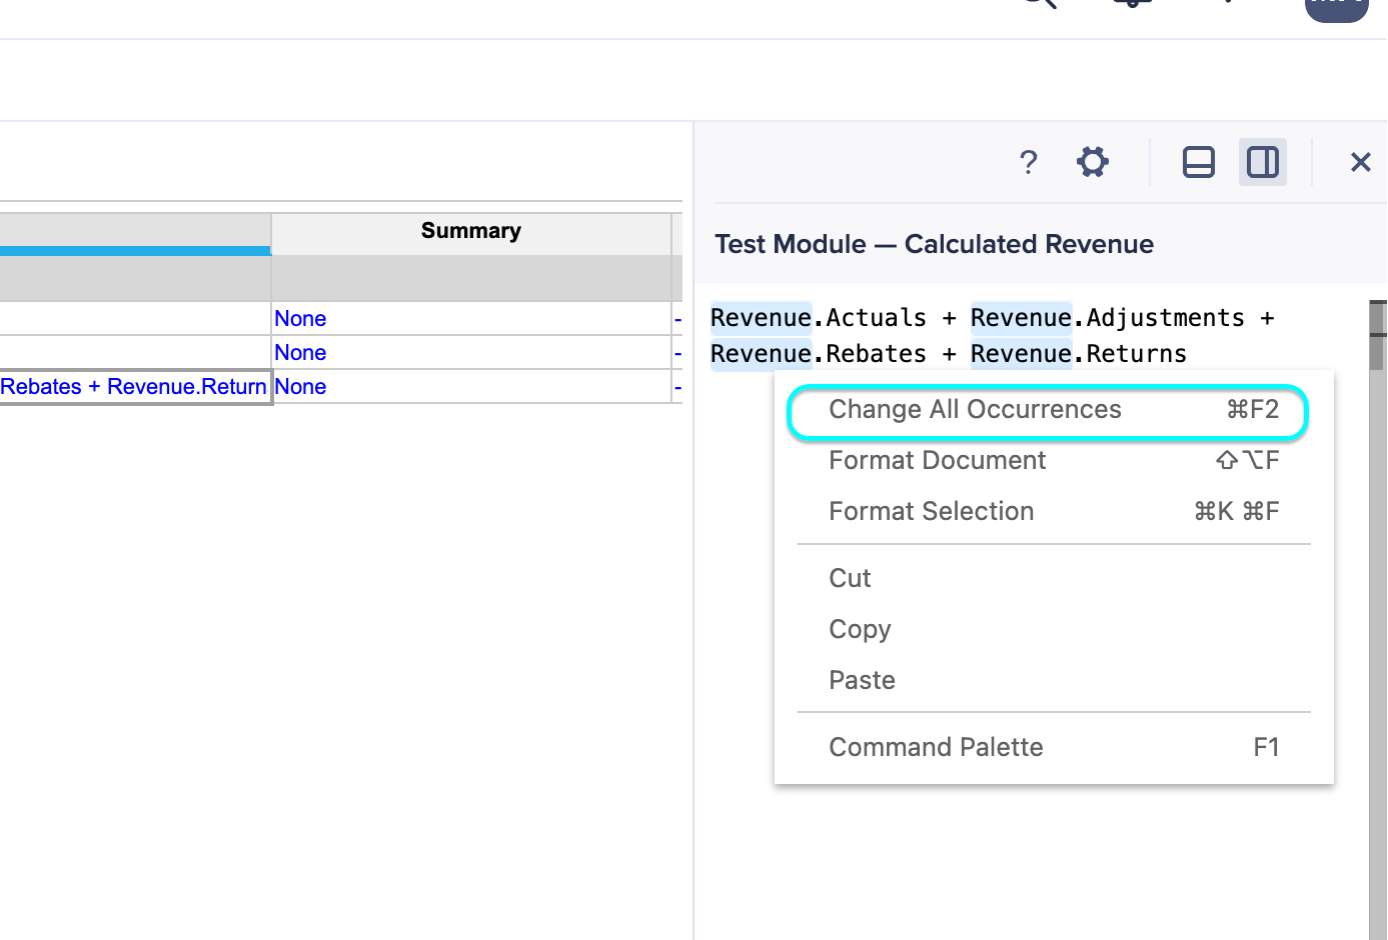The image size is (1388, 940).
Task: Choose Paste from context menu
Action: [1054, 680]
